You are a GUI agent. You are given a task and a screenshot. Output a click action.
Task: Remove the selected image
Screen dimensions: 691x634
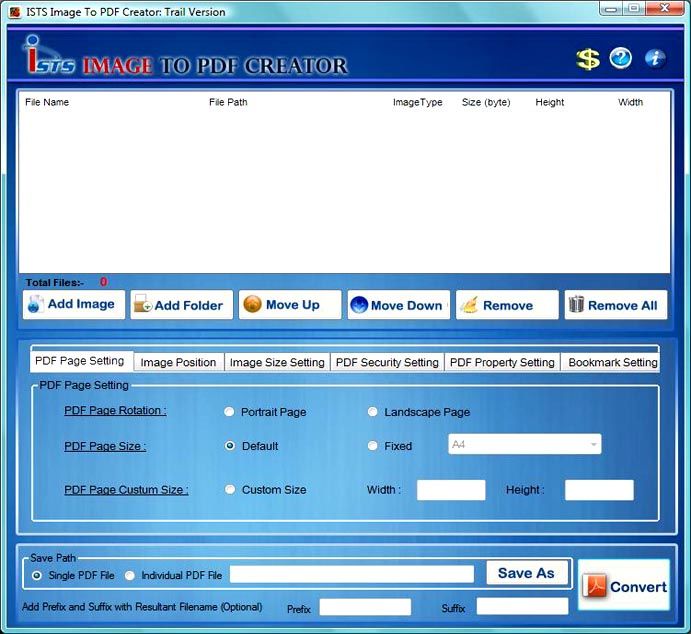(x=507, y=304)
